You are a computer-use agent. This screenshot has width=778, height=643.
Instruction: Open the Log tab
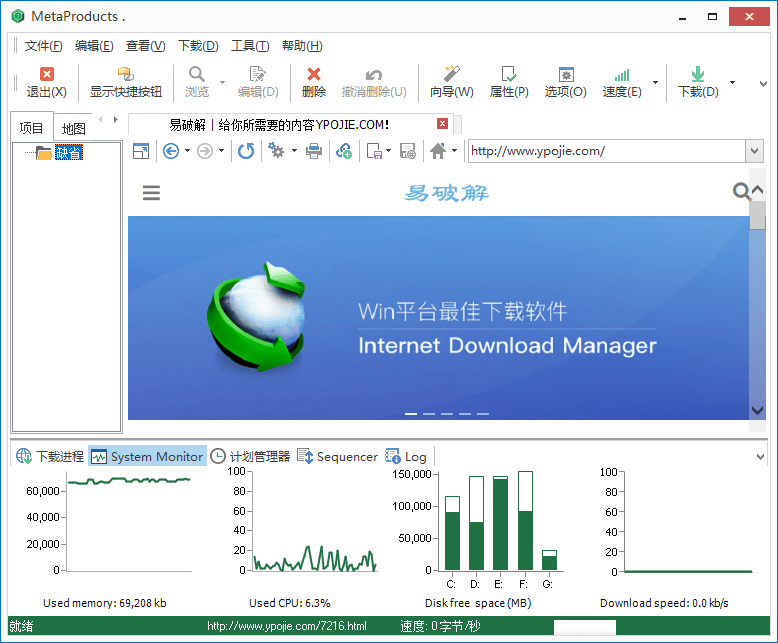pyautogui.click(x=406, y=456)
